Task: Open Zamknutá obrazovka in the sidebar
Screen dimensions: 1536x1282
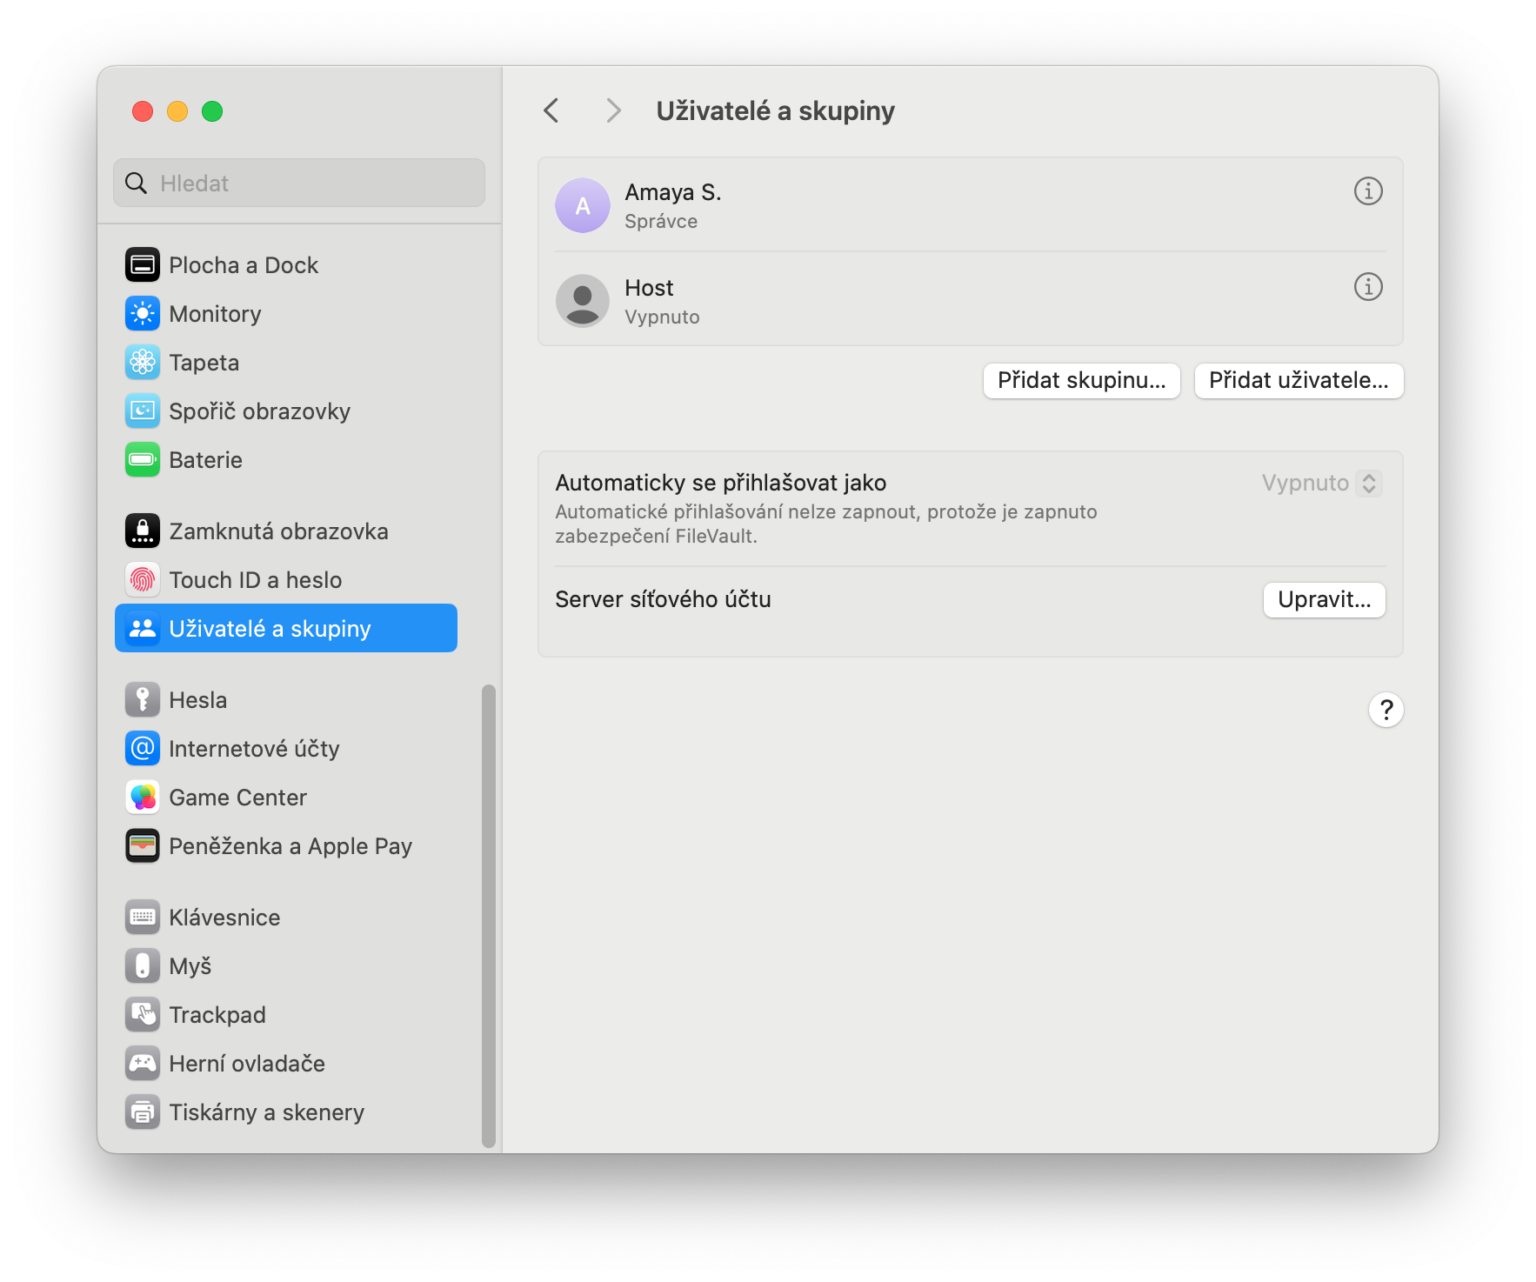Action: tap(278, 531)
